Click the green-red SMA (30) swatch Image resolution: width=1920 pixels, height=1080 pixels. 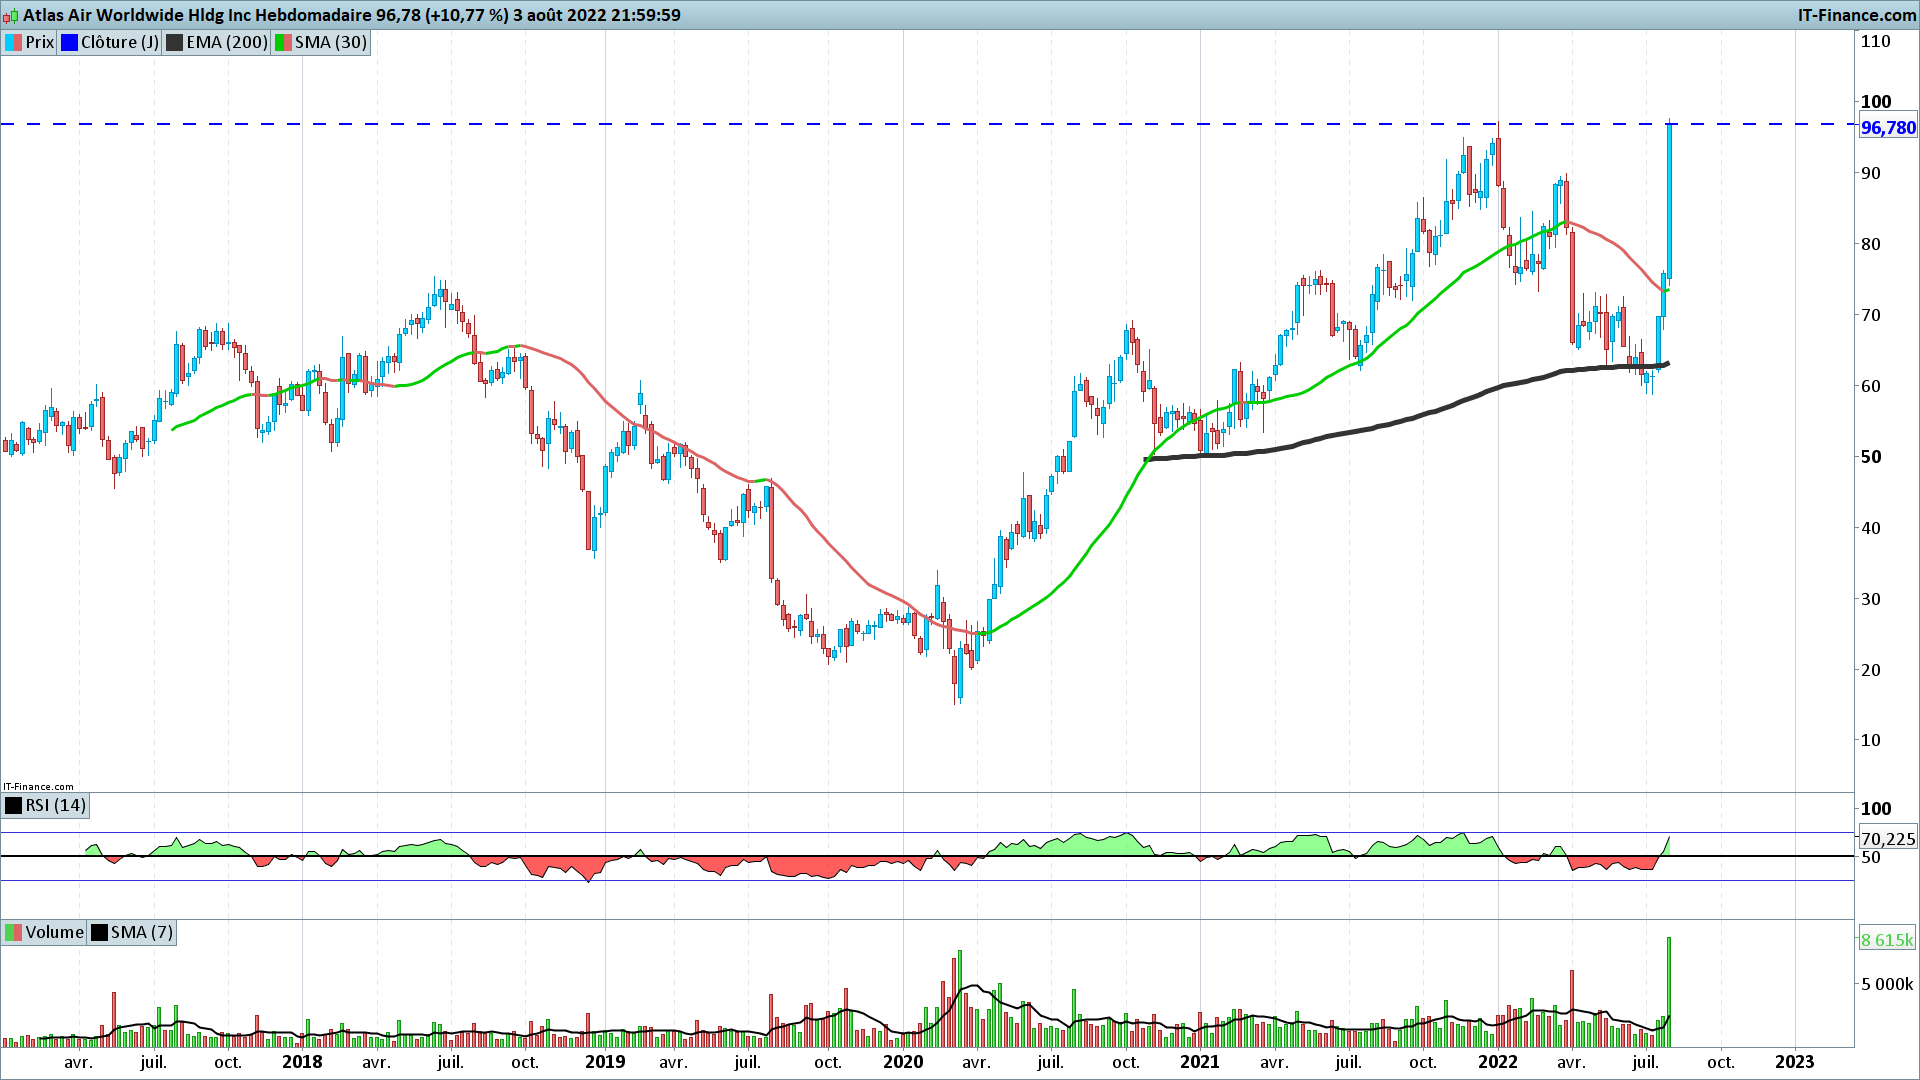(x=284, y=43)
